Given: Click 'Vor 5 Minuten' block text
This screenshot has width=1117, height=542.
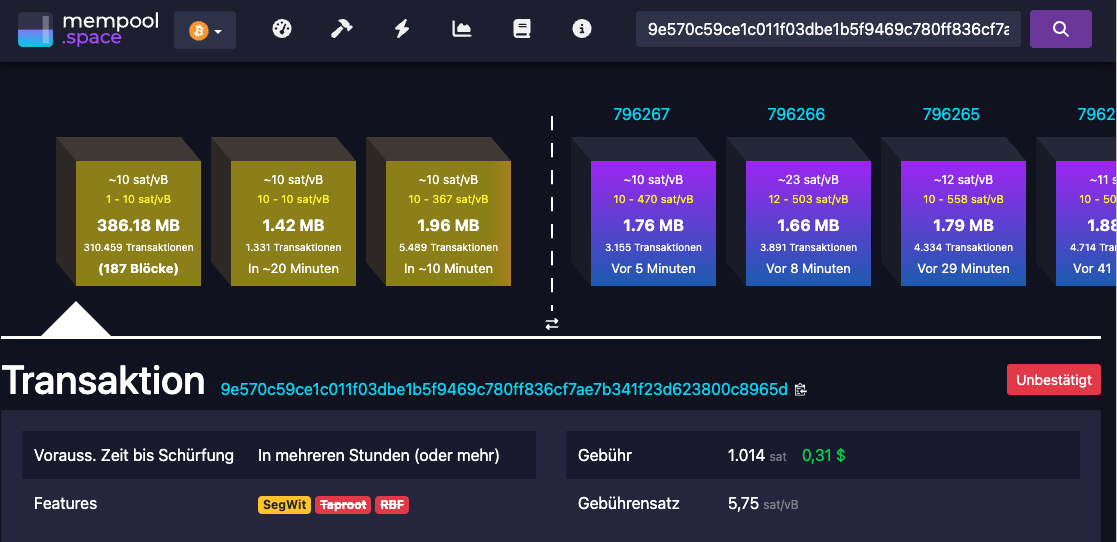Looking at the screenshot, I should click(x=653, y=269).
